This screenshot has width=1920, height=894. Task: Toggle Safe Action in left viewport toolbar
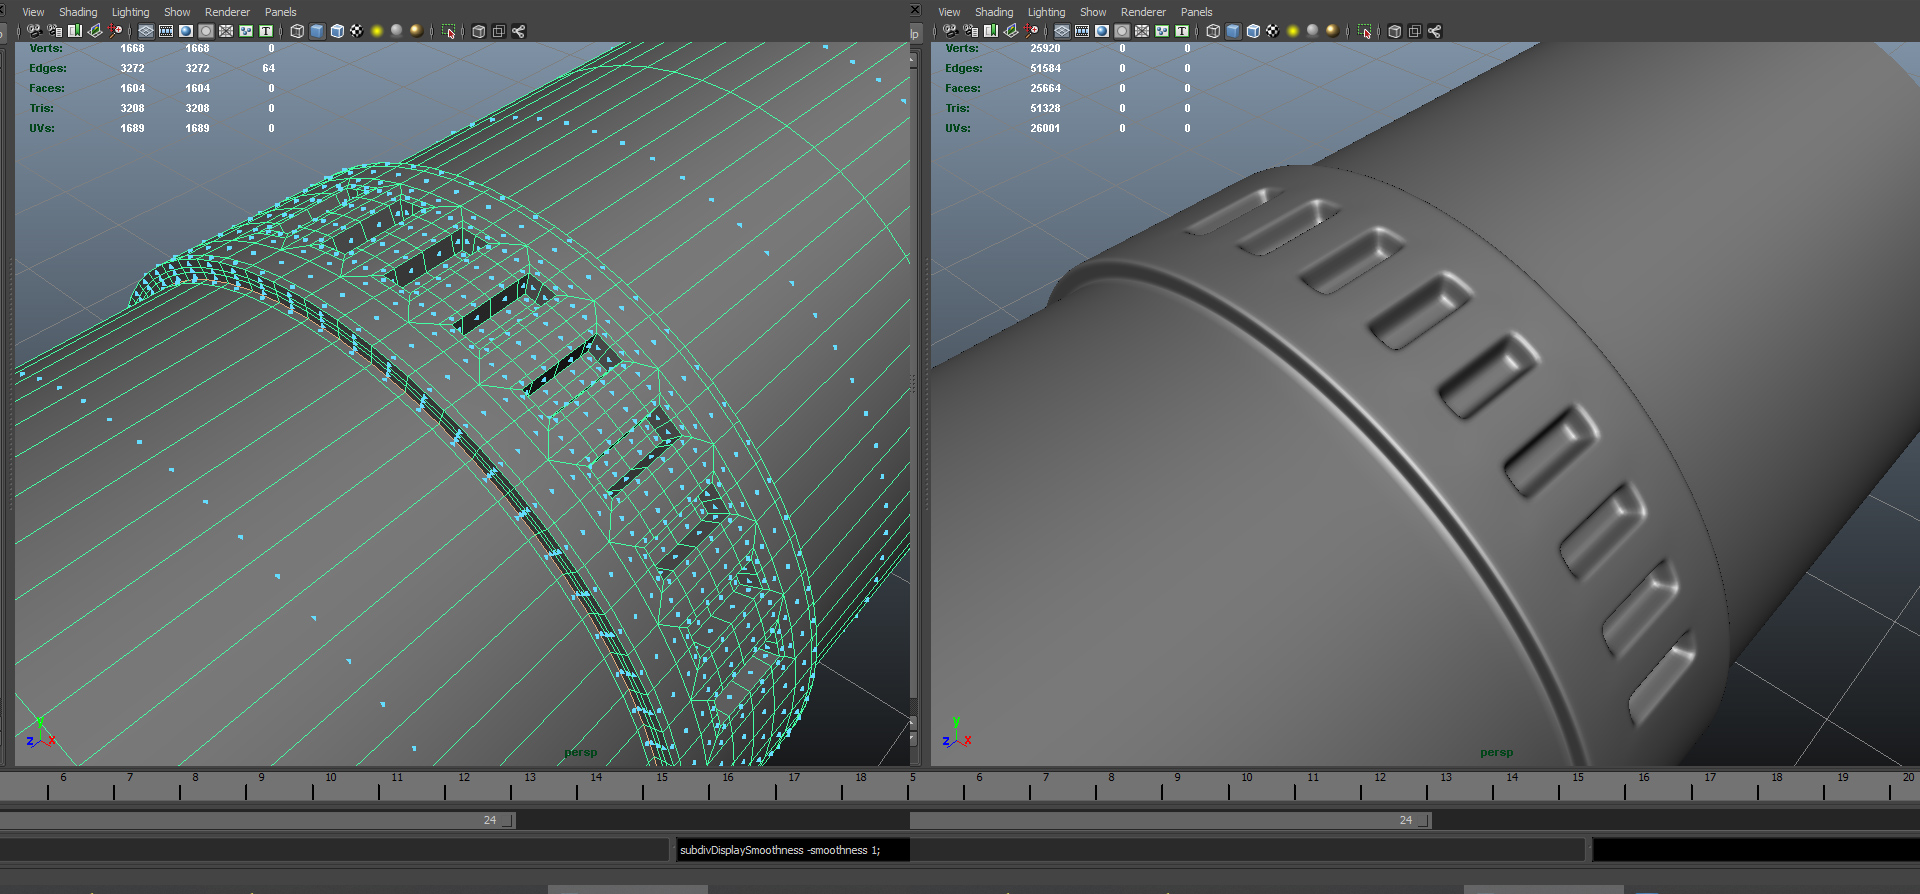[246, 31]
